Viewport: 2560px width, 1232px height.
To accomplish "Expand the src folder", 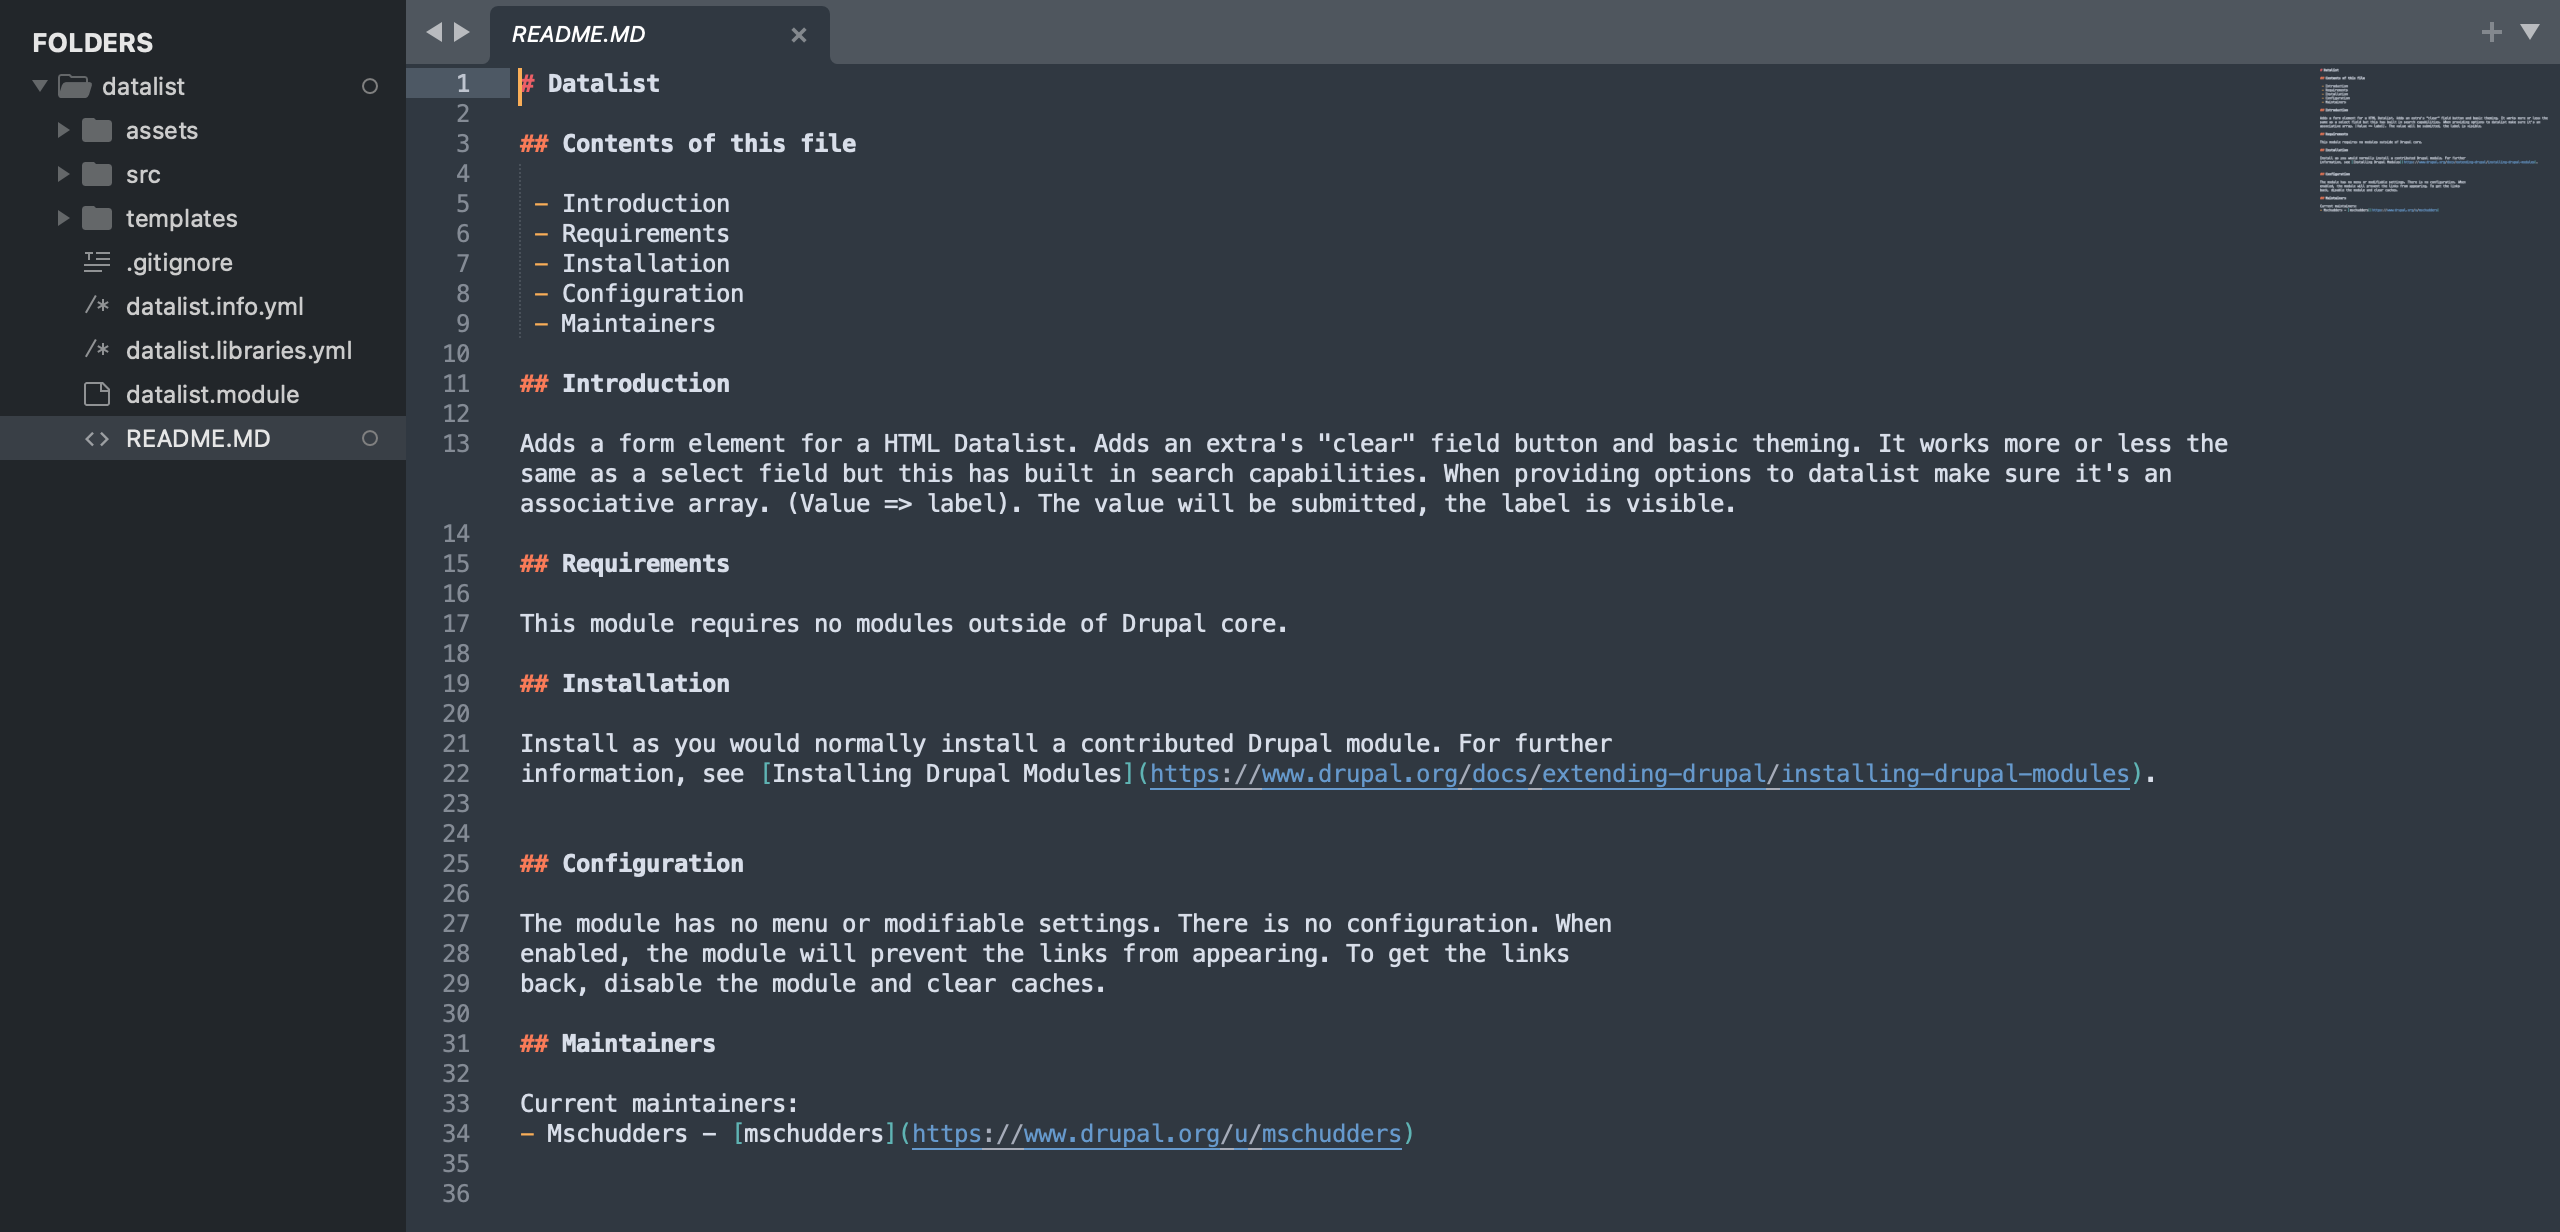I will [63, 174].
